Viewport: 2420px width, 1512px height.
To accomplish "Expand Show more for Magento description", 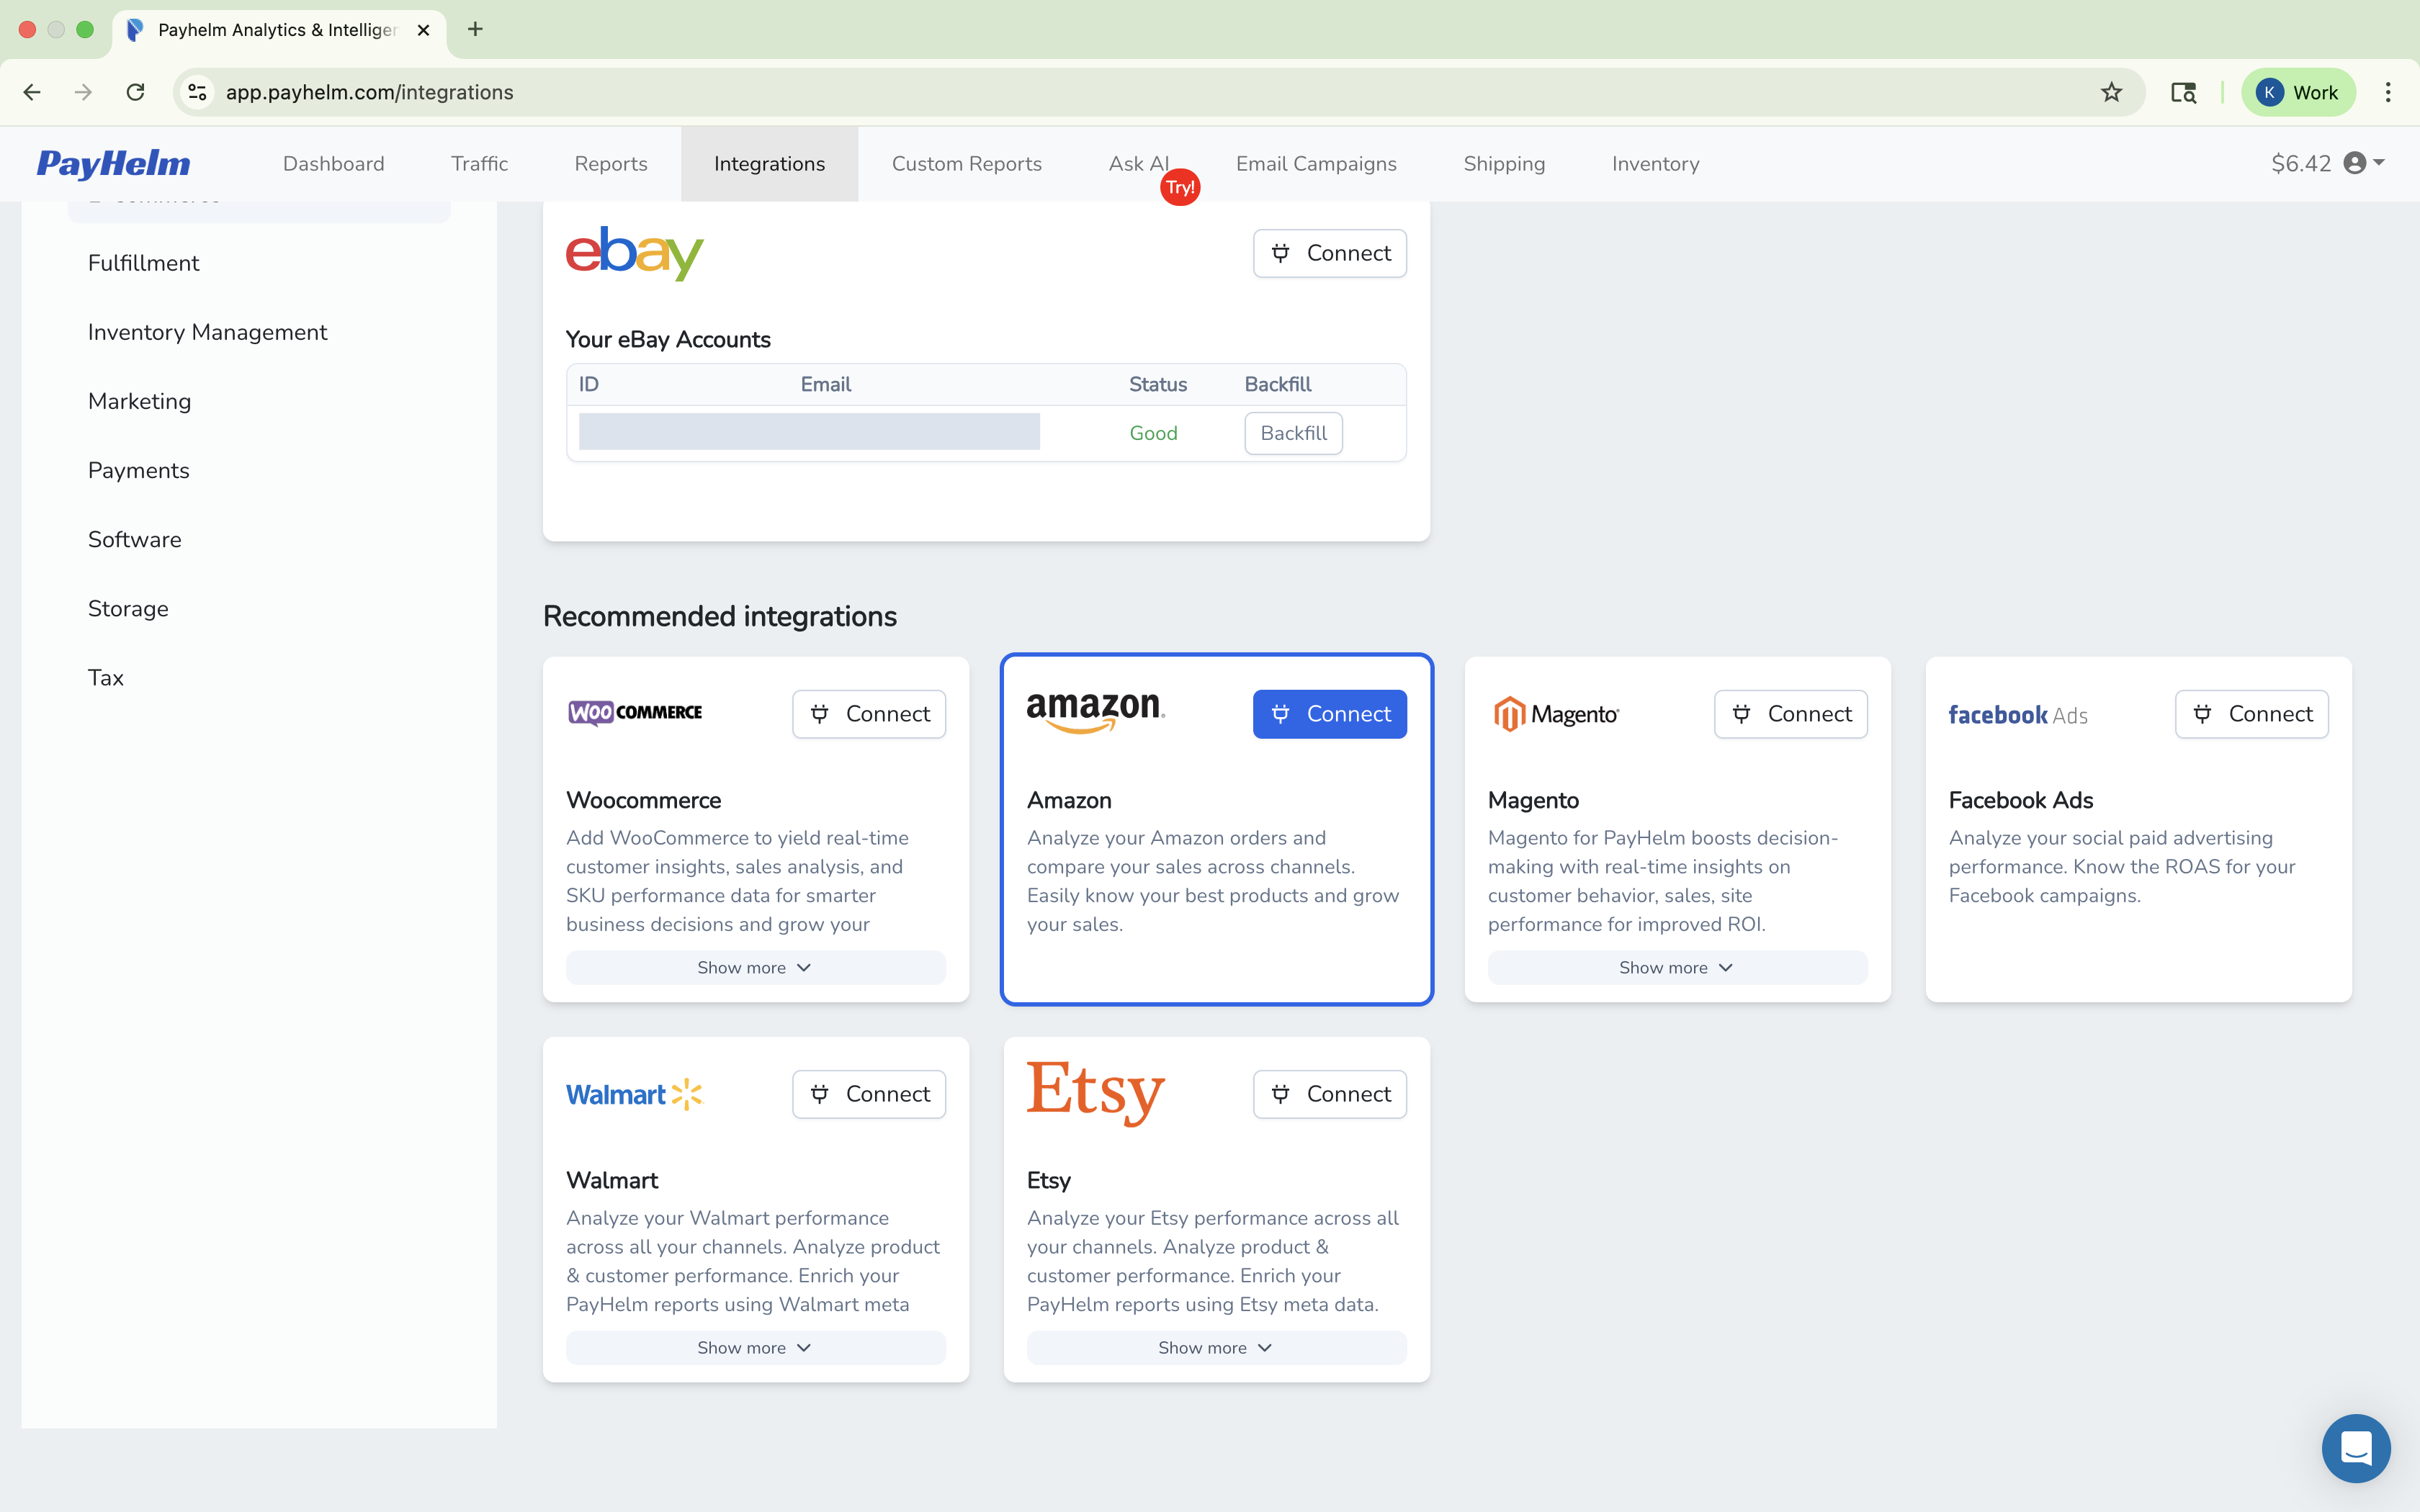I will point(1676,967).
